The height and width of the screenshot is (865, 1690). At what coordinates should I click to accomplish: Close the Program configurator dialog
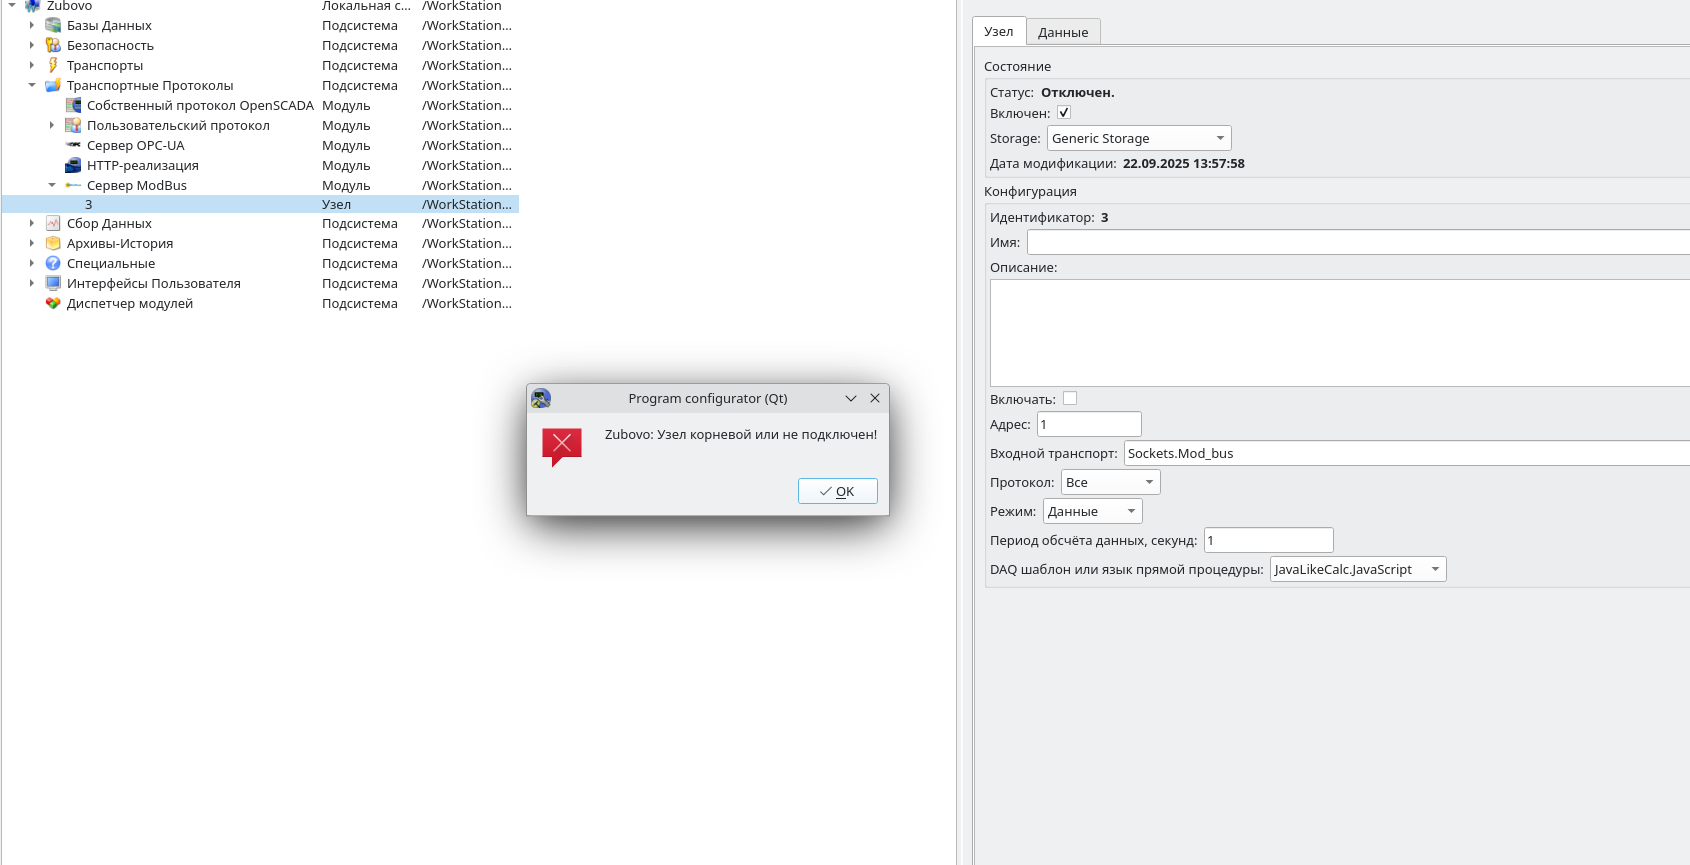(x=875, y=398)
